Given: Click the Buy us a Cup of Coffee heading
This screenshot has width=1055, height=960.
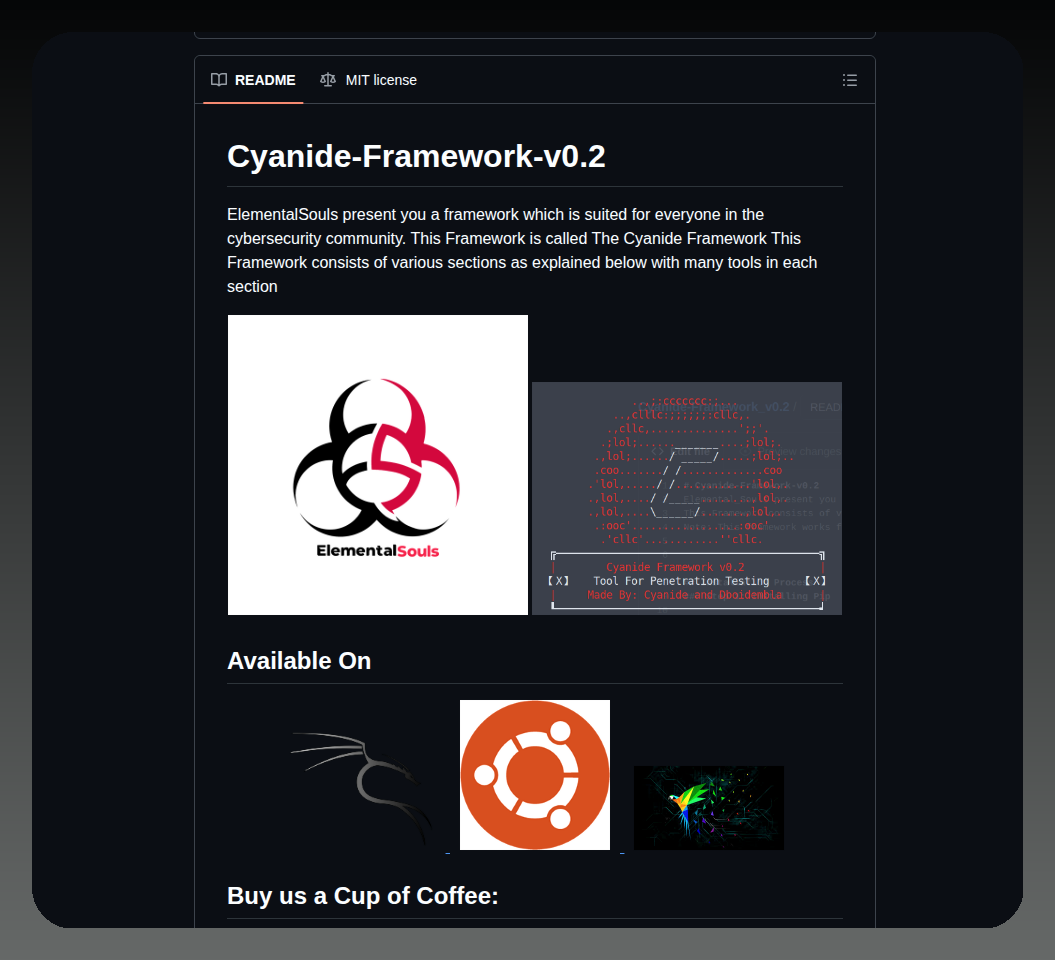Looking at the screenshot, I should point(363,896).
